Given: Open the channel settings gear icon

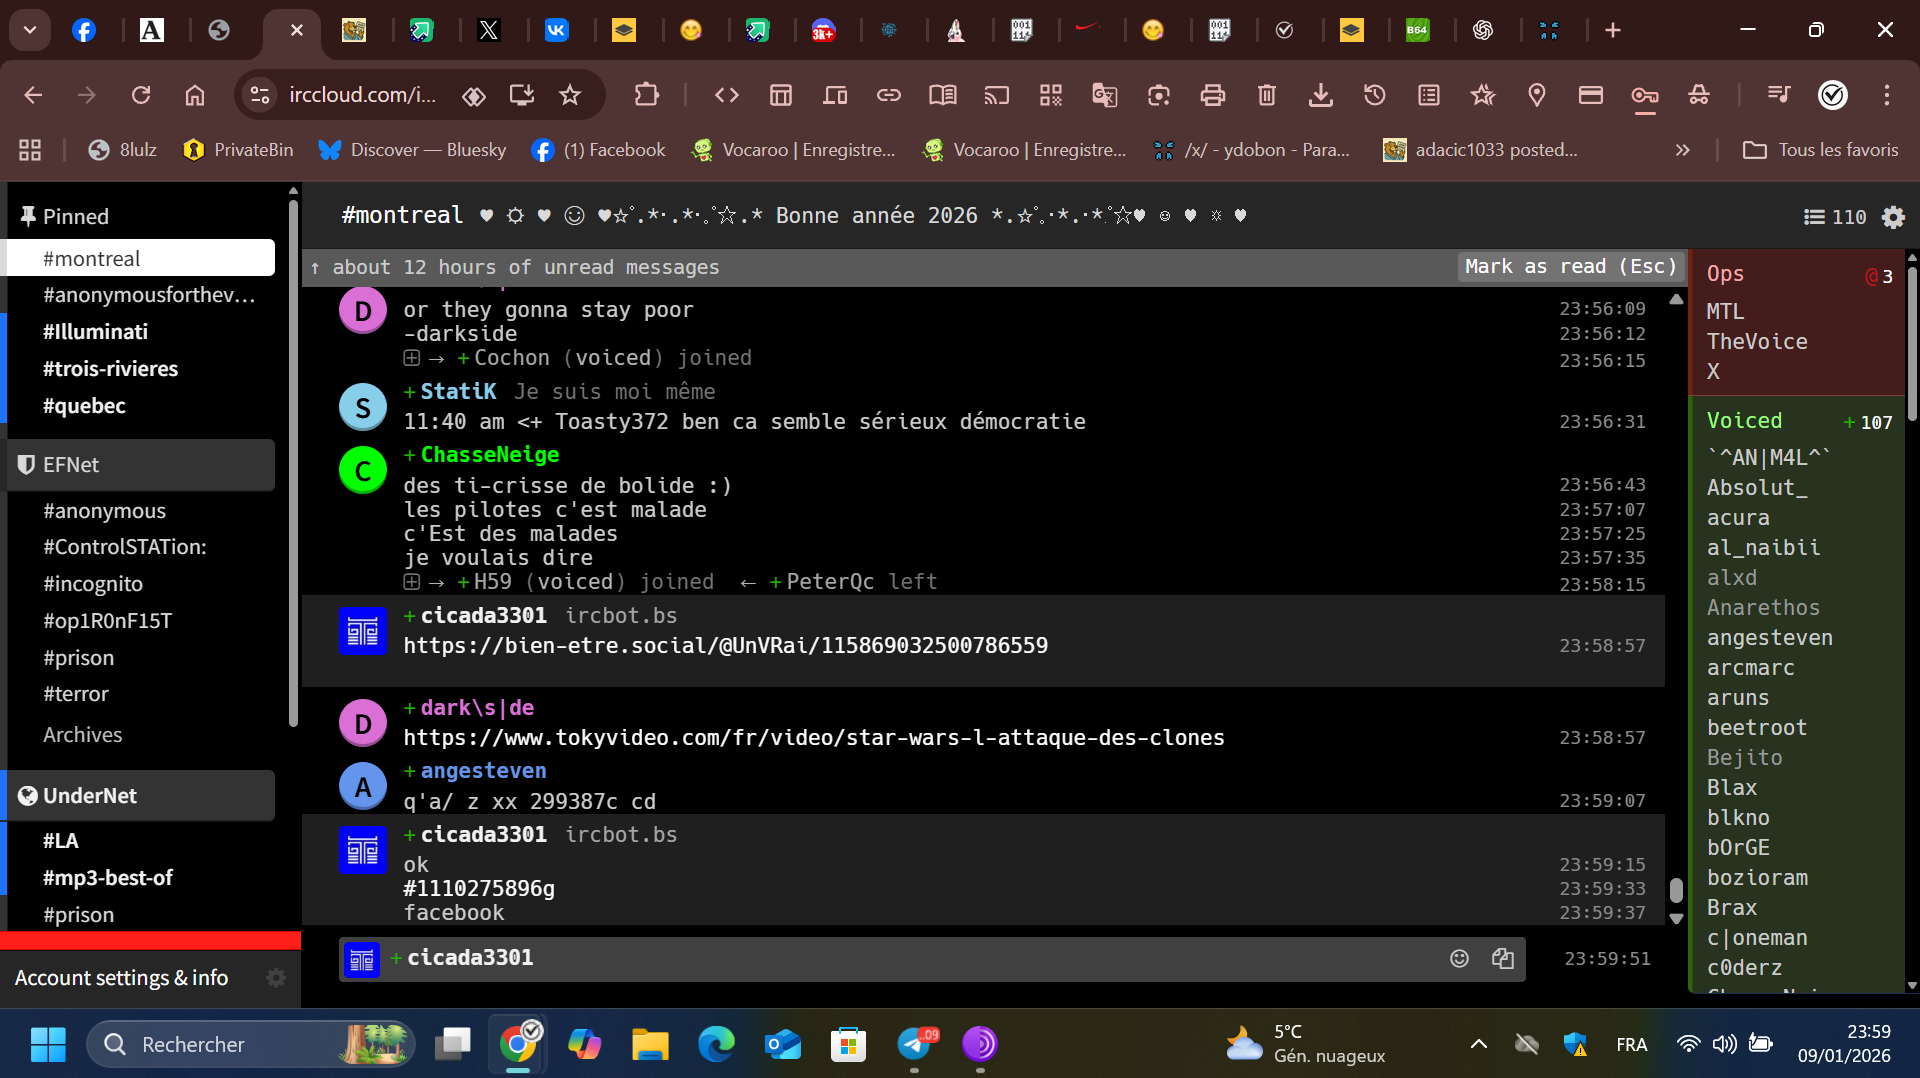Looking at the screenshot, I should pos(1893,217).
